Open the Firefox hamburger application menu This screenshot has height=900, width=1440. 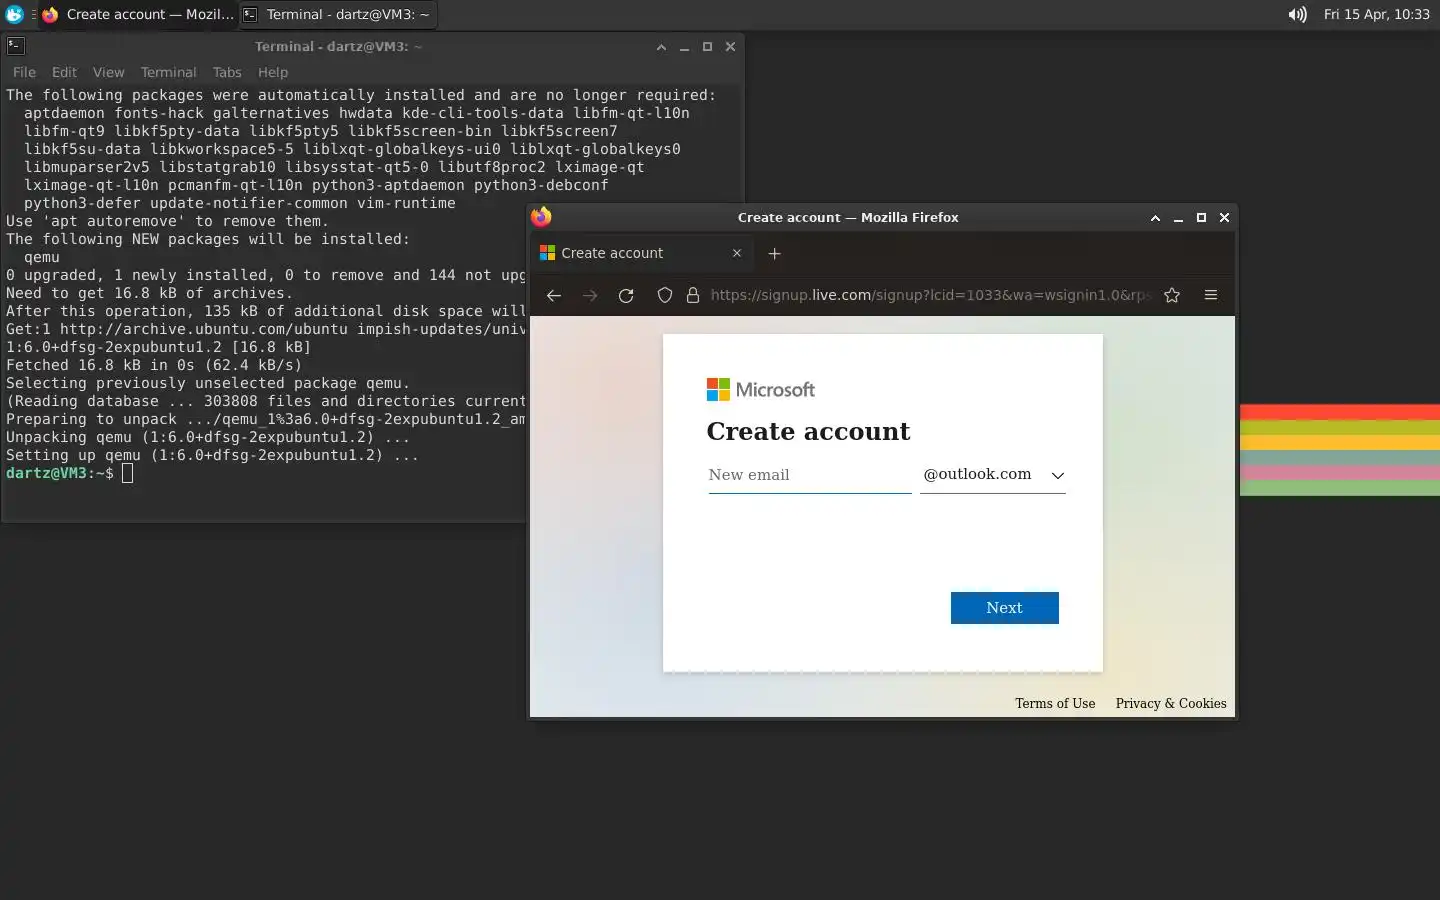[x=1211, y=295]
